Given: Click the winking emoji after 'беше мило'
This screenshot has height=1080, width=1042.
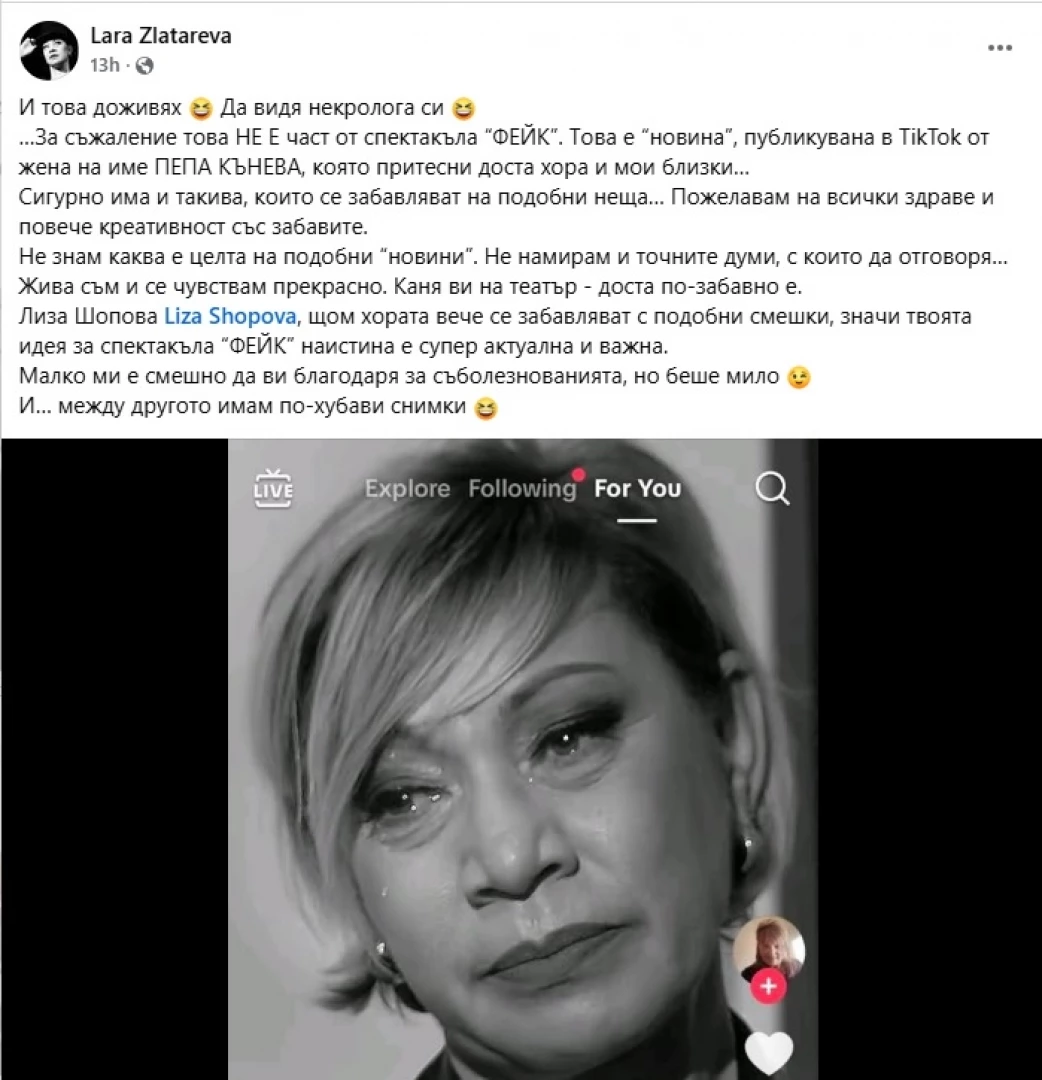Looking at the screenshot, I should click(798, 377).
